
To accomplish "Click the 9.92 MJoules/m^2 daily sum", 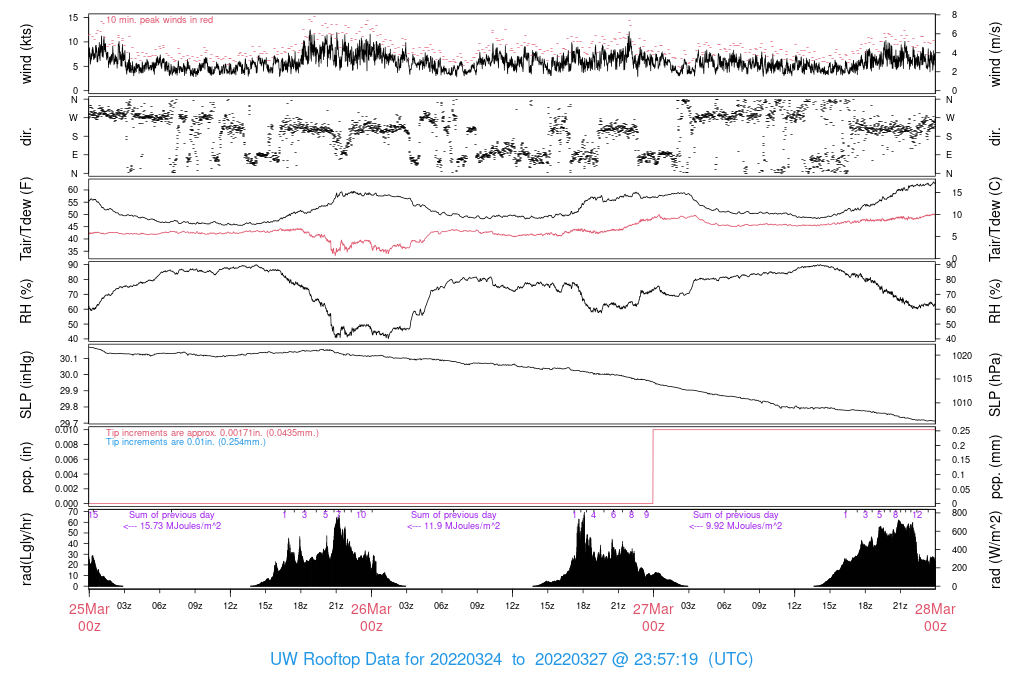I will click(x=735, y=526).
